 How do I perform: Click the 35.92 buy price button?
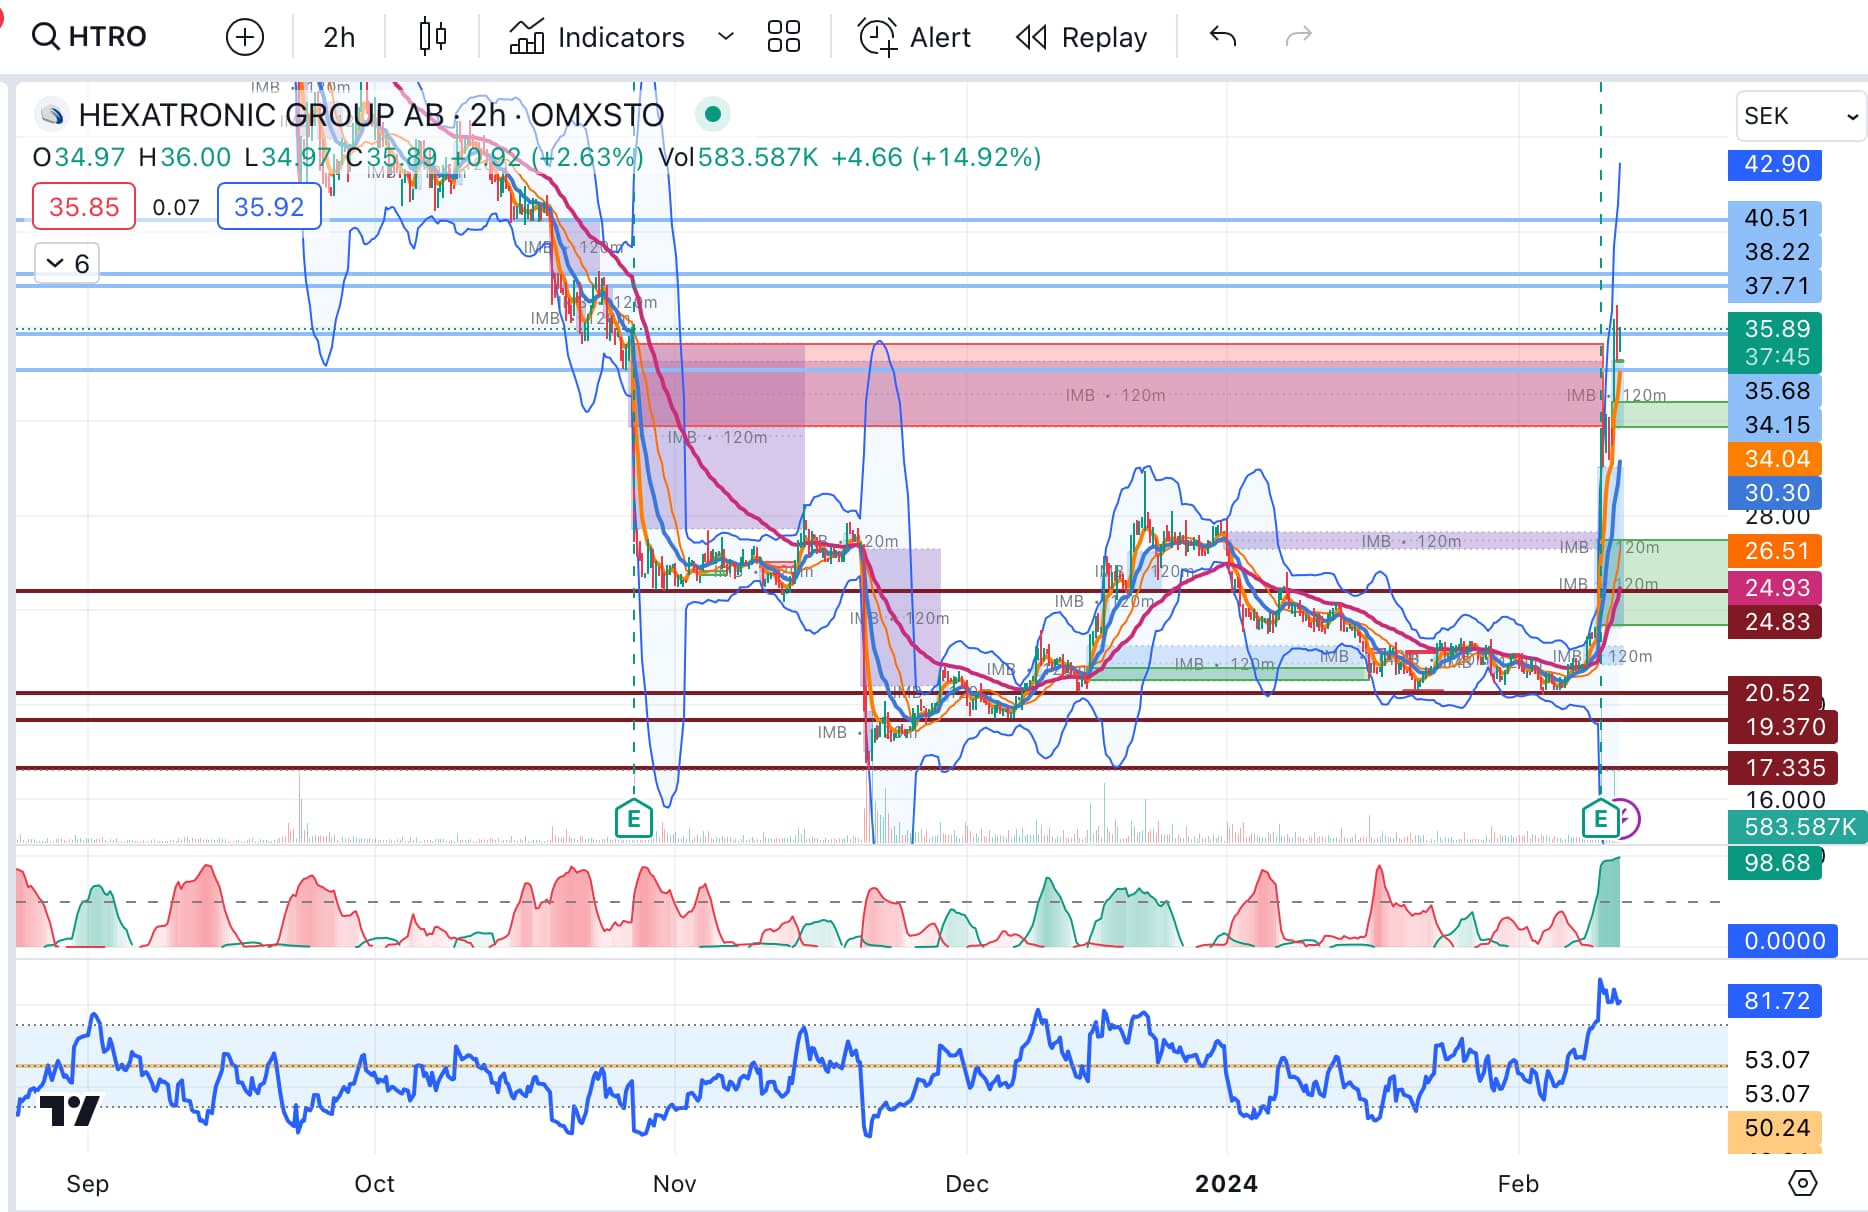[x=269, y=207]
